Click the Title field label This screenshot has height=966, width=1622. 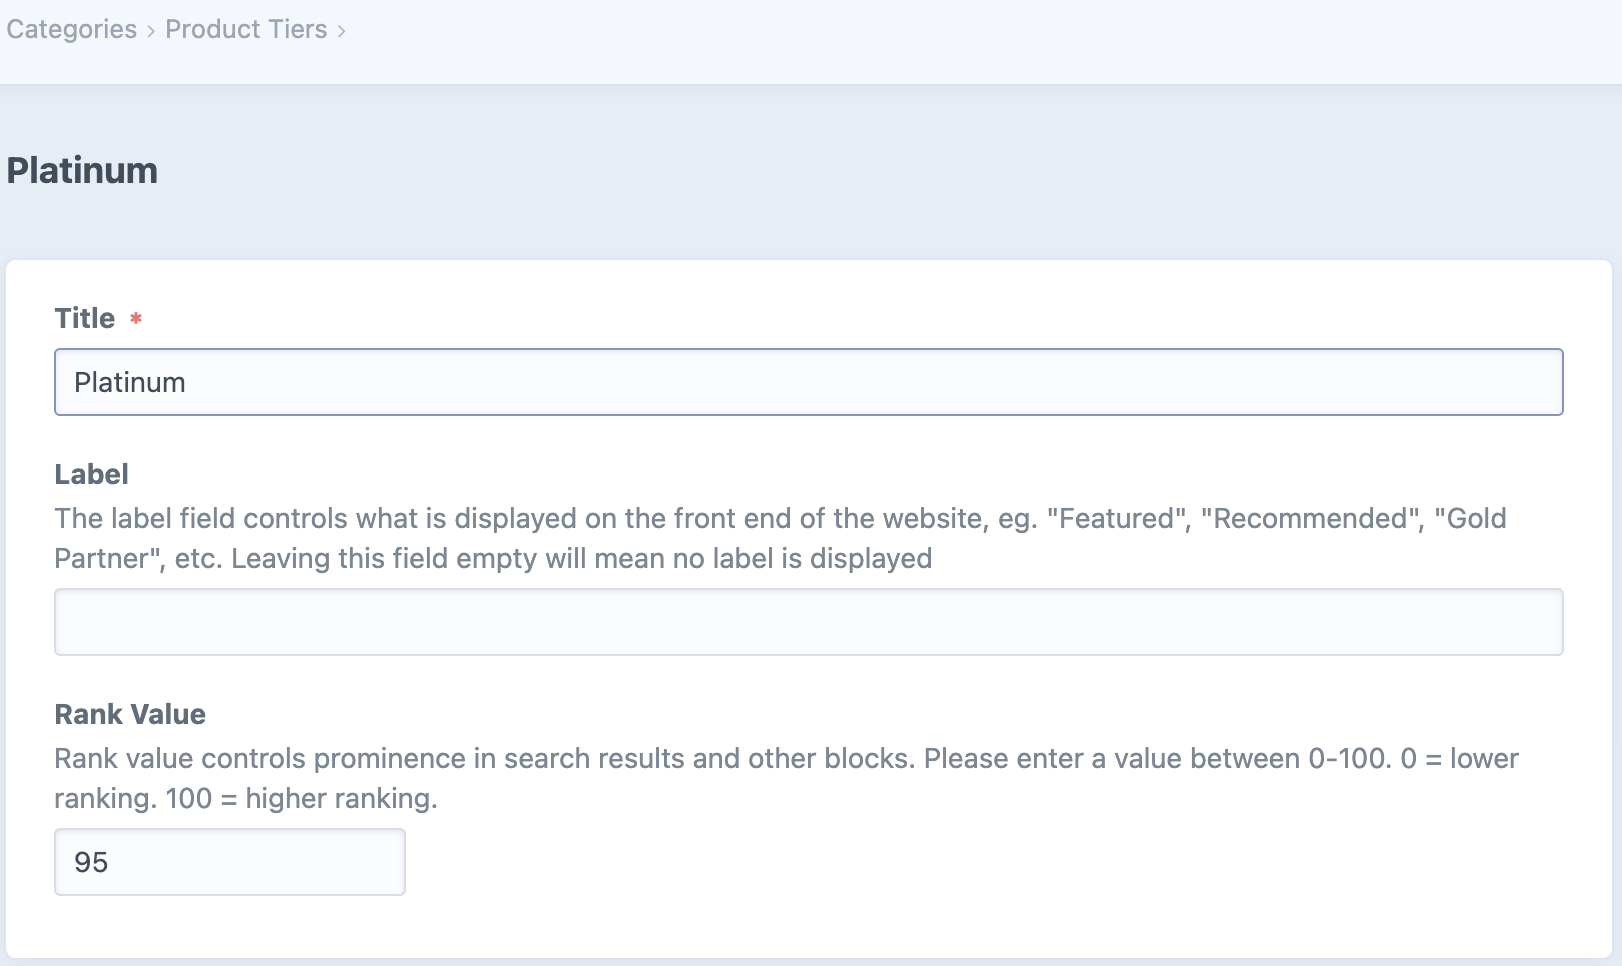85,318
